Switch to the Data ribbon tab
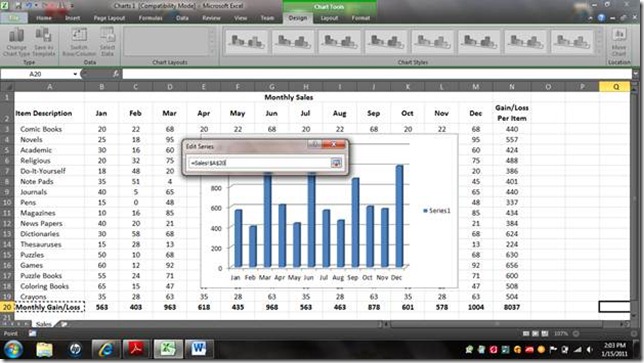Viewport: 644px width, 363px height. tap(182, 18)
